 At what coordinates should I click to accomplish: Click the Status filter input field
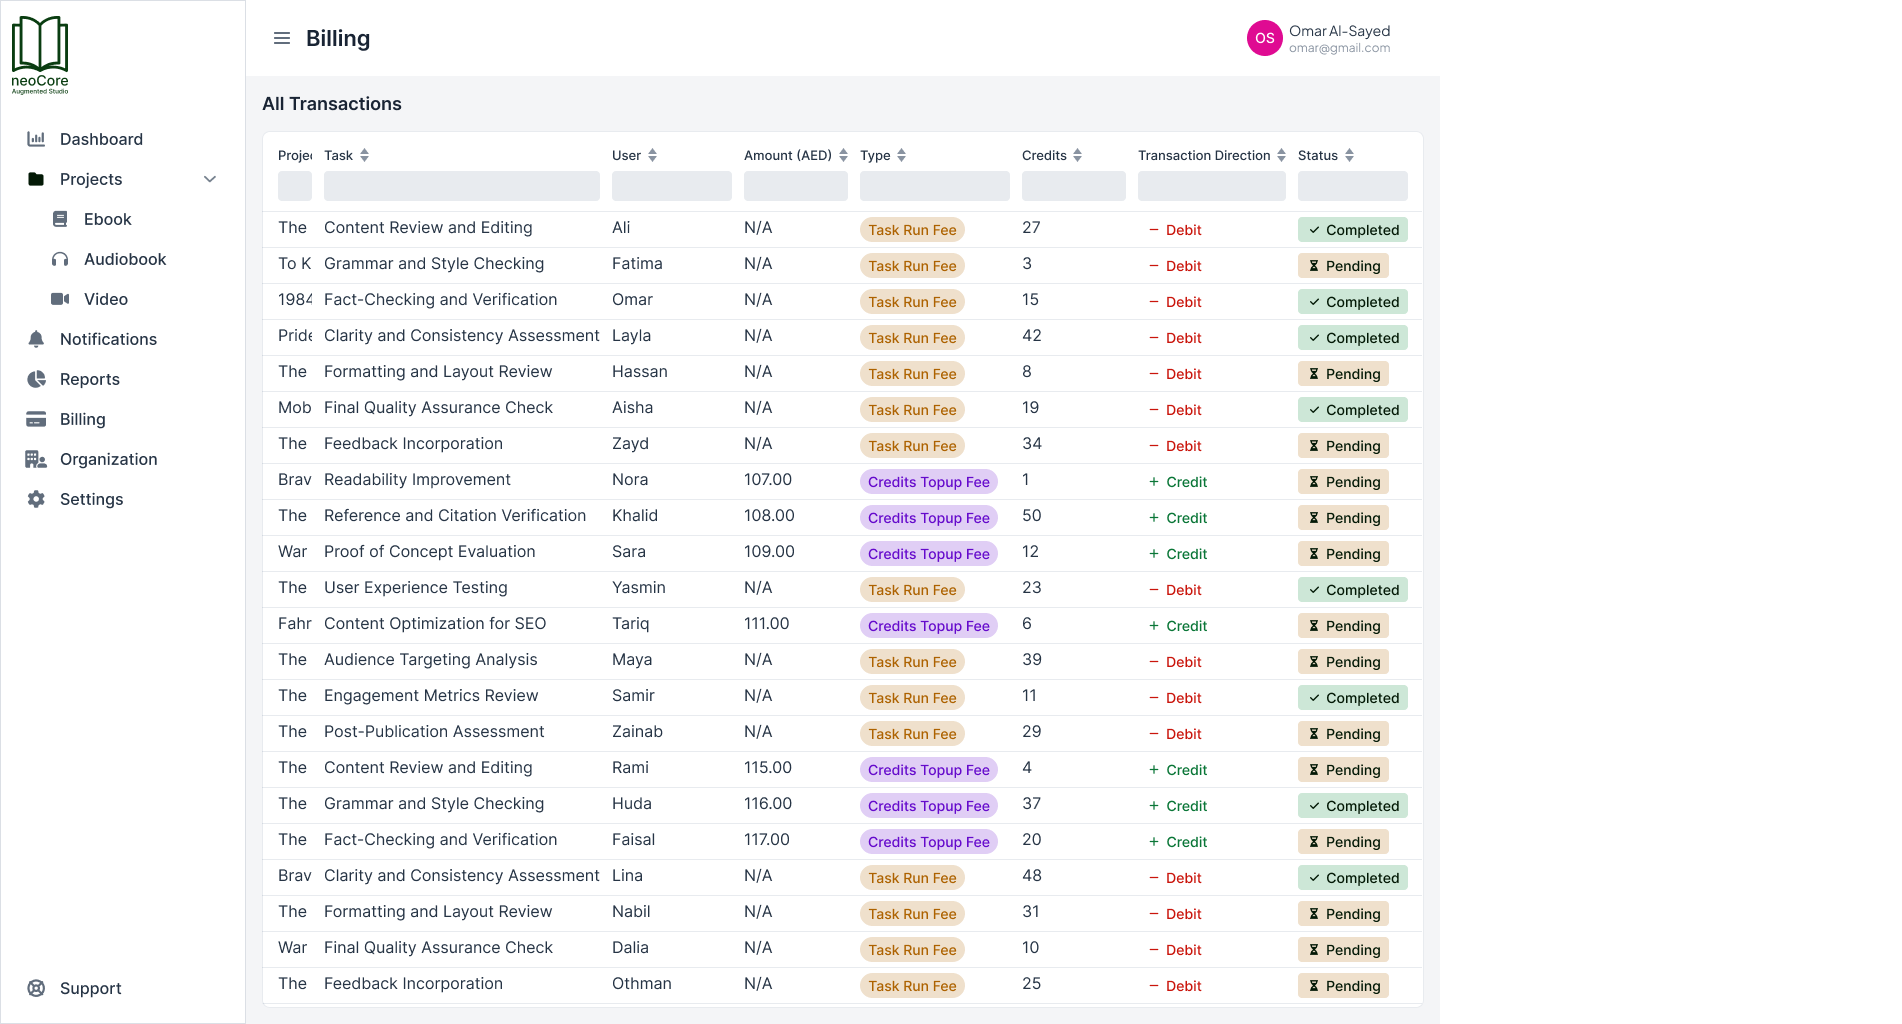pyautogui.click(x=1352, y=186)
